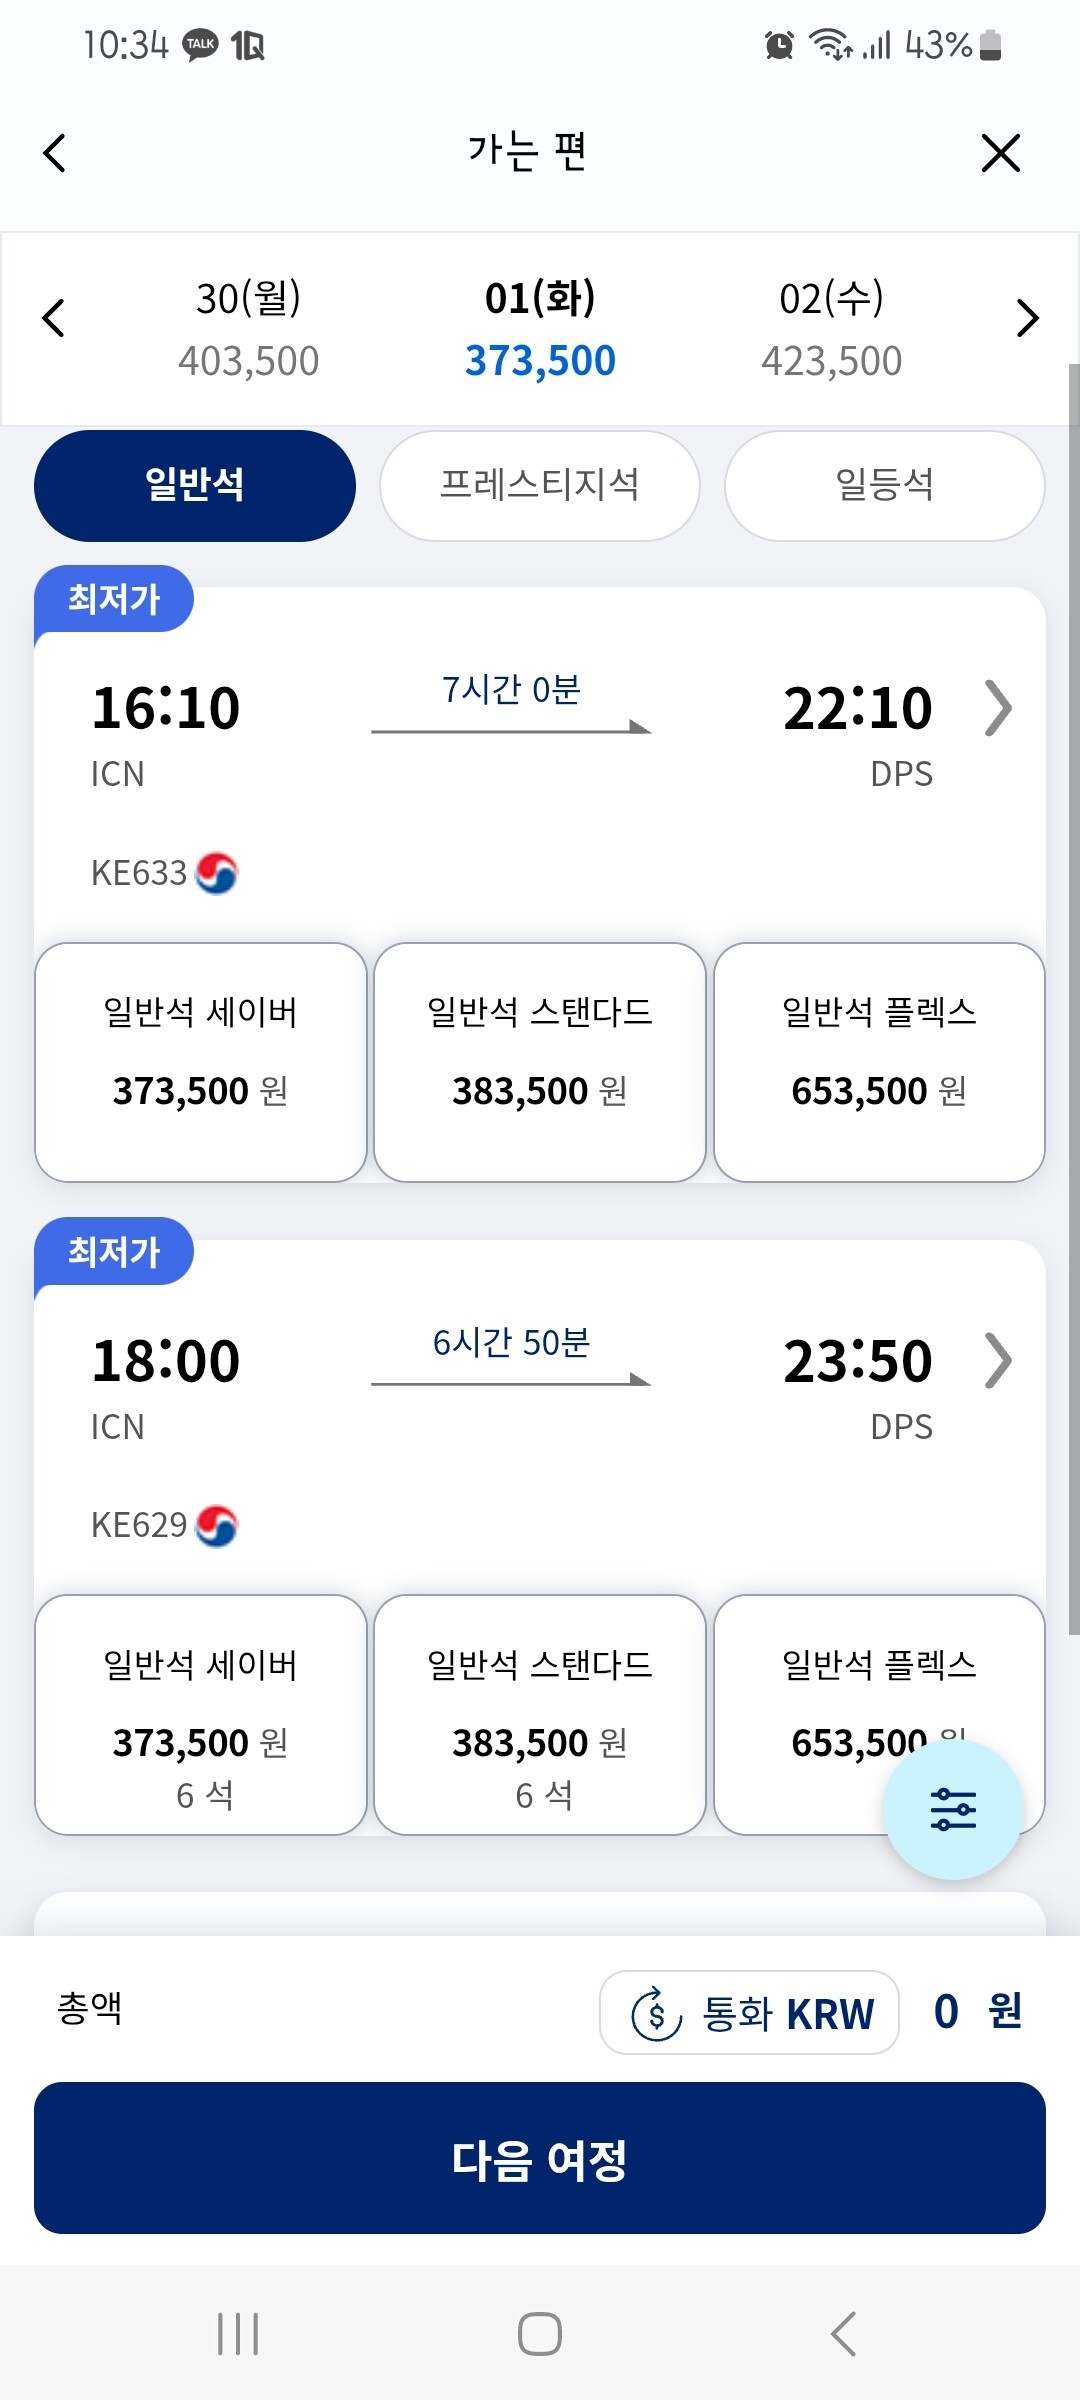Choose KE633 일반석 세이버 fare 373,500 원
Viewport: 1080px width, 2400px height.
(x=201, y=1062)
